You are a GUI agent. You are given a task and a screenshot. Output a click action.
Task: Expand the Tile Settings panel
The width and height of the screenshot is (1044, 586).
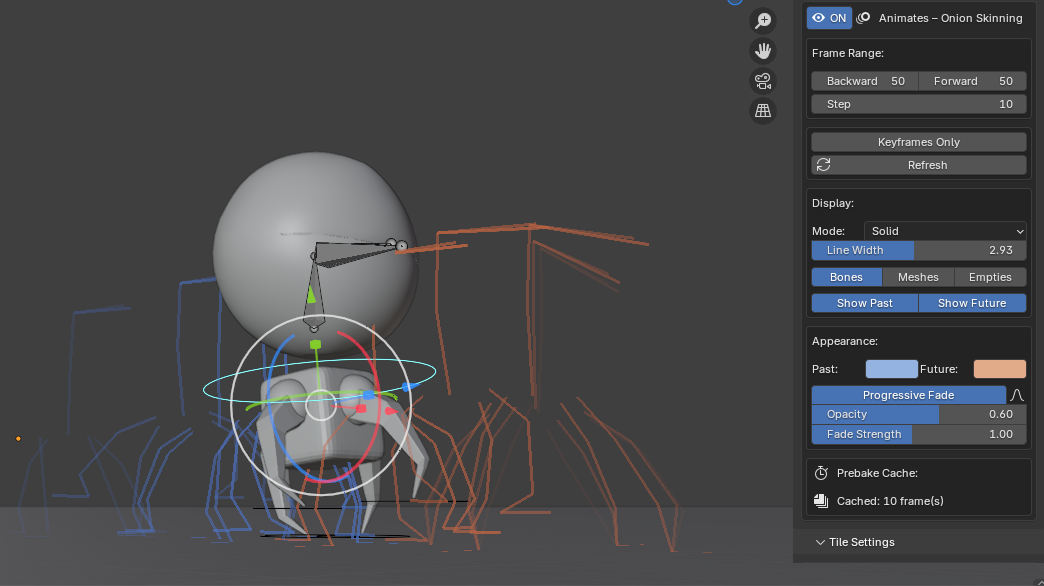[861, 542]
